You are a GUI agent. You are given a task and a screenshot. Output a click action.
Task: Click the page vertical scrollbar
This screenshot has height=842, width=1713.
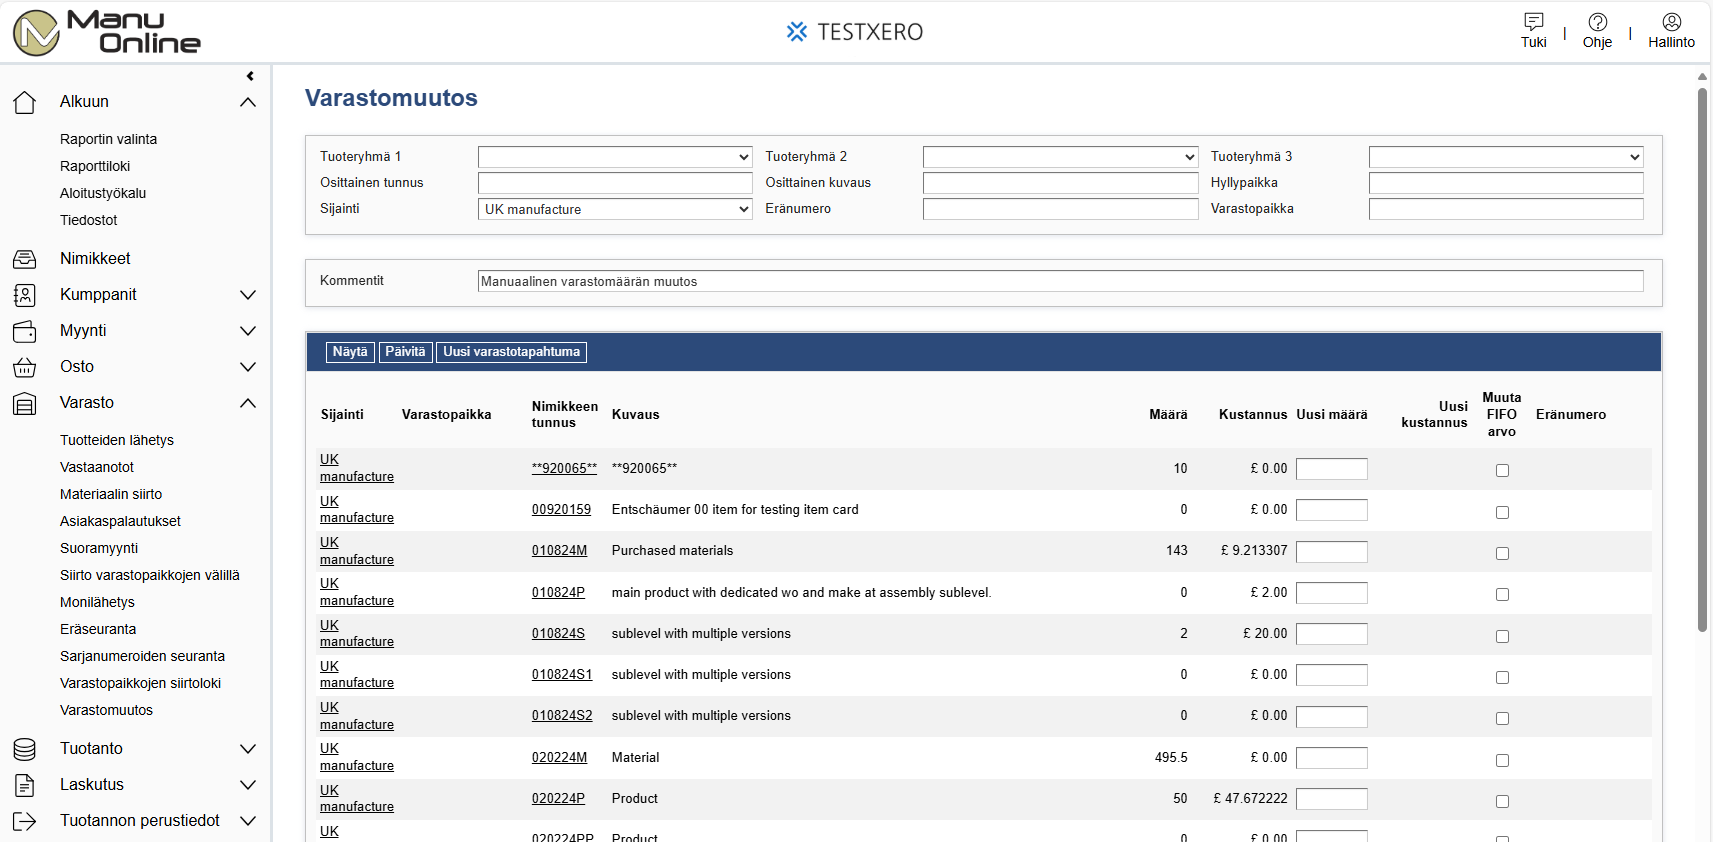tap(1702, 360)
